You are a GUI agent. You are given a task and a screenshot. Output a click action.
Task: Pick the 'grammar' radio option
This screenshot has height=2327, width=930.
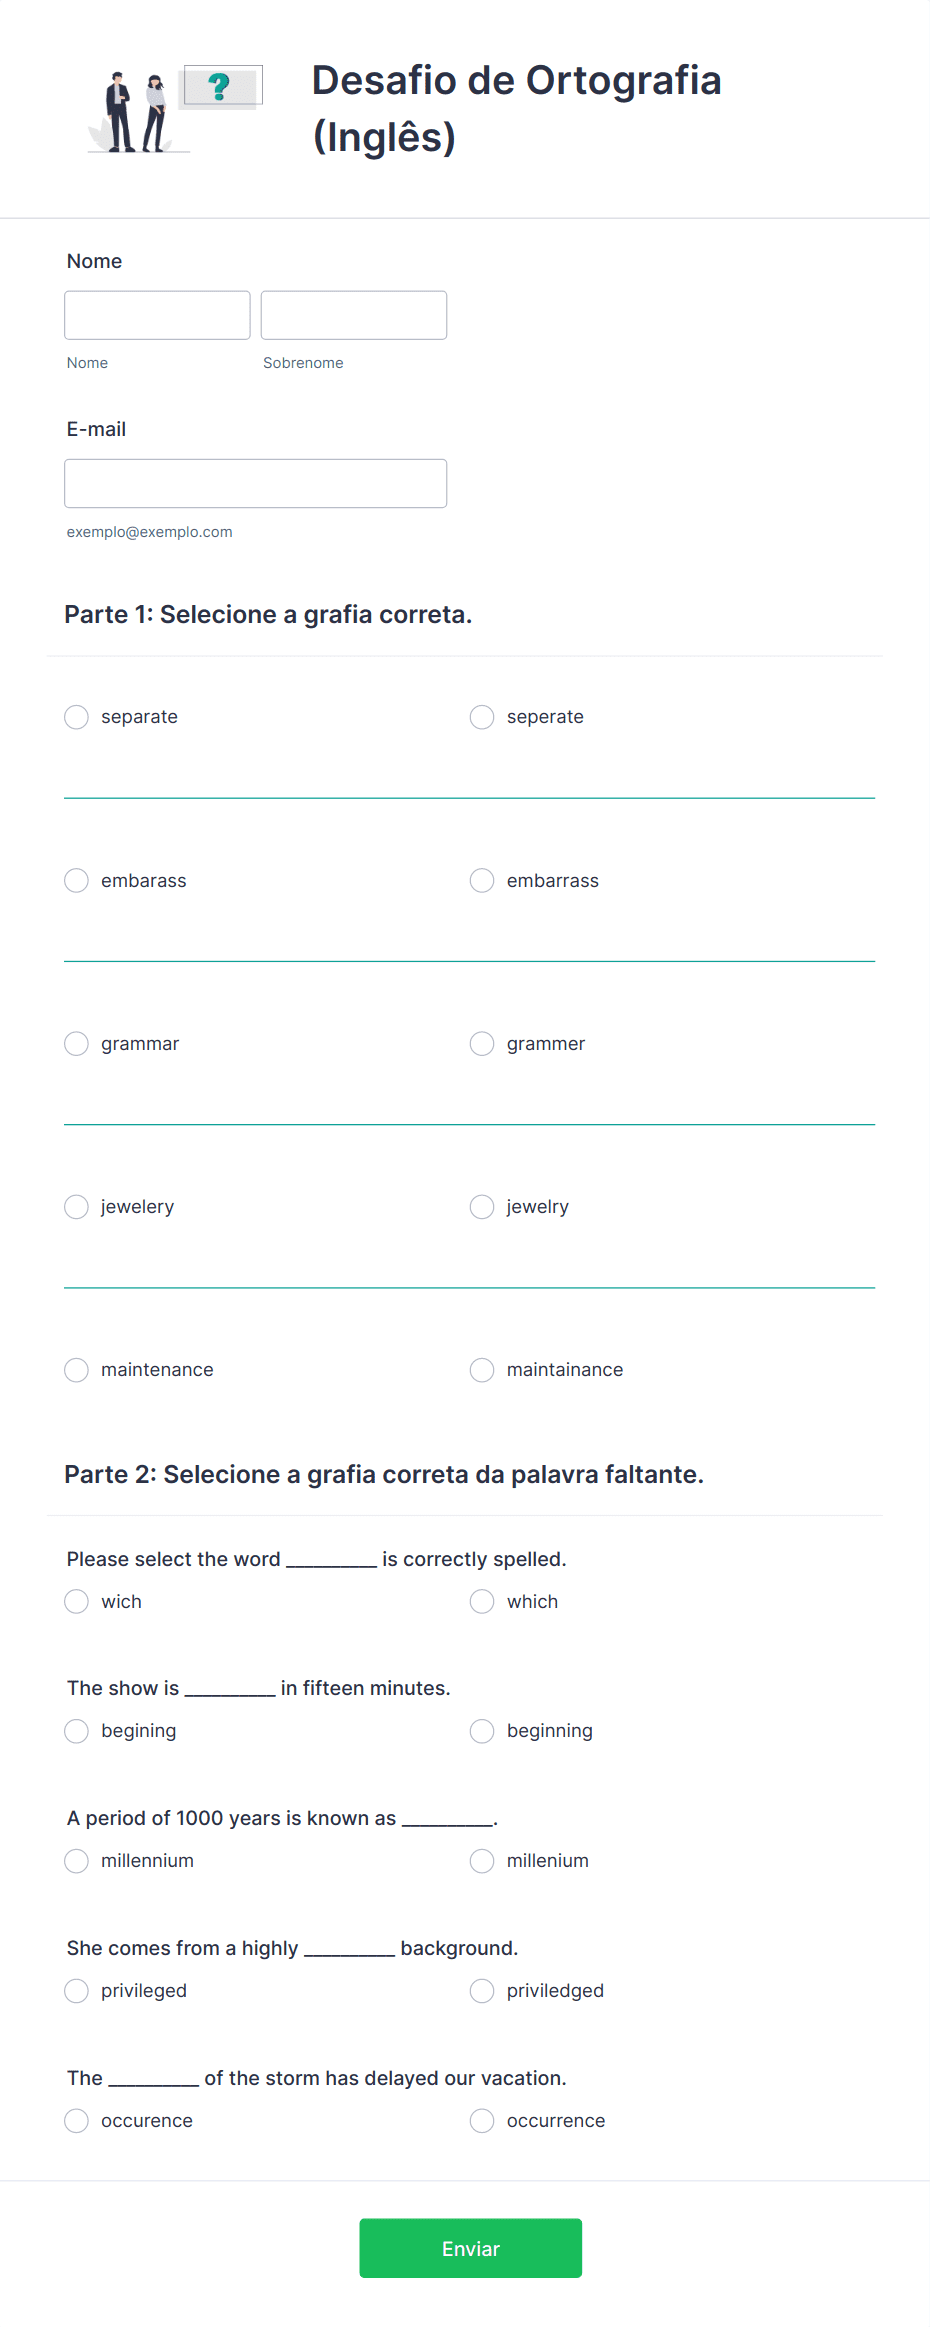[x=77, y=1044]
